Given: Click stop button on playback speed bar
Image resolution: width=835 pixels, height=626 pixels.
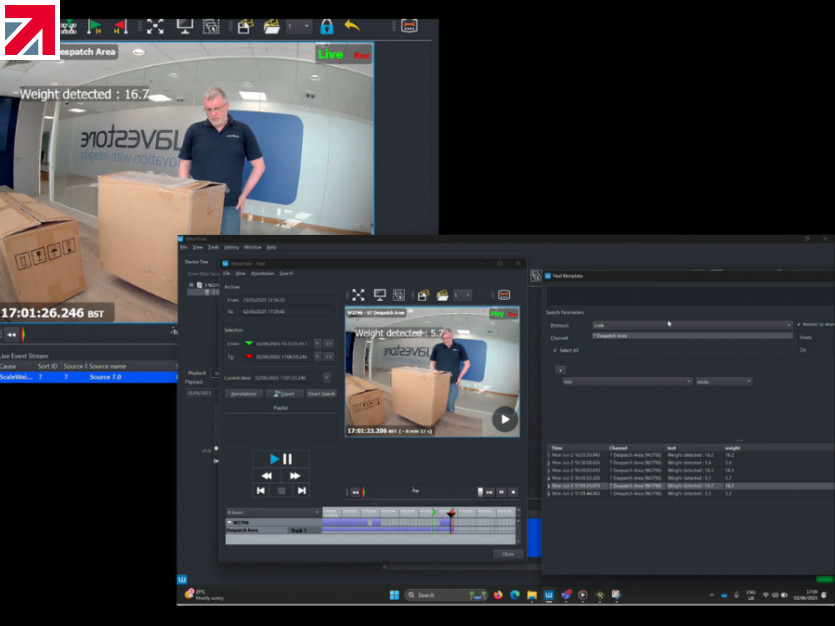Looking at the screenshot, I should tap(513, 492).
